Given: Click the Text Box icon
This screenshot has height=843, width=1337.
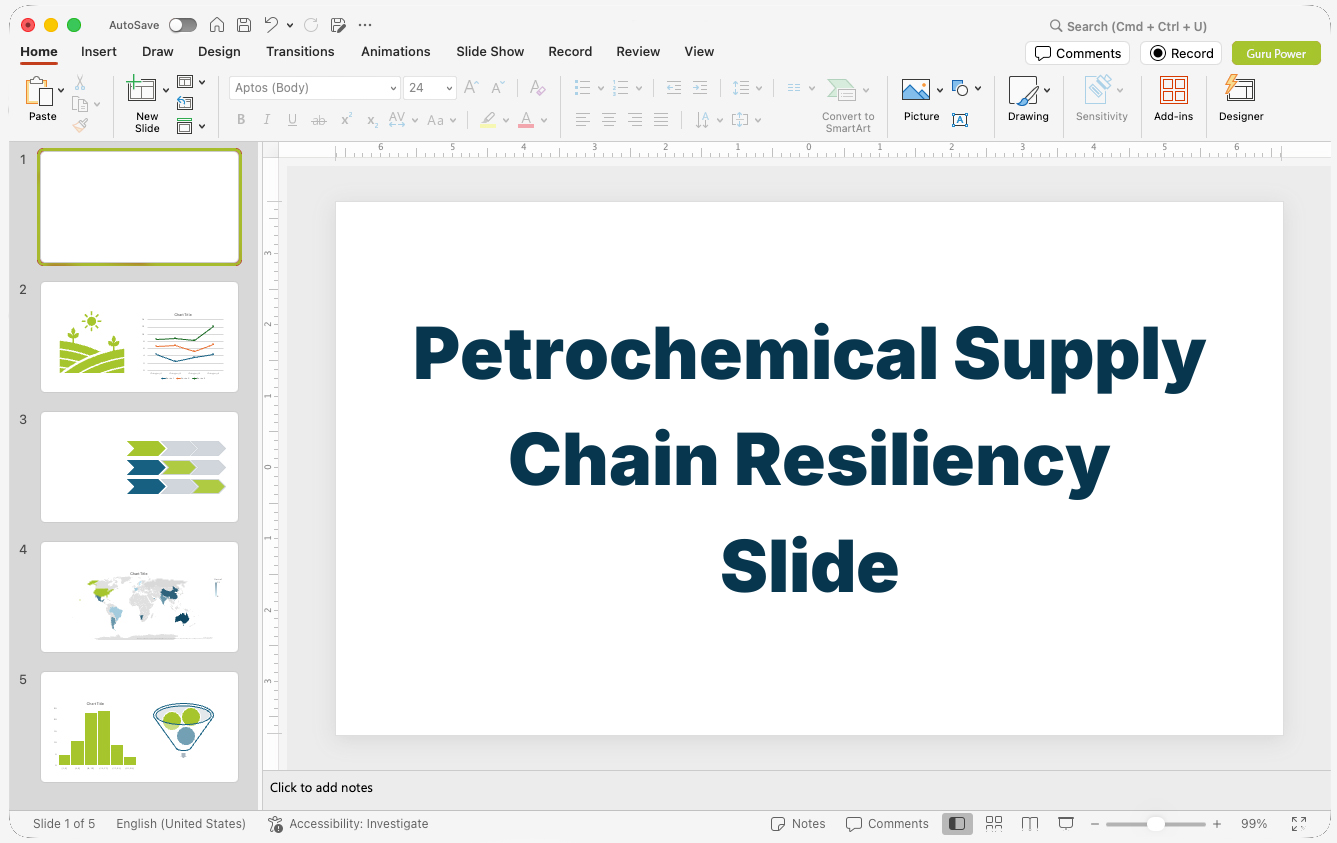Looking at the screenshot, I should click(960, 120).
